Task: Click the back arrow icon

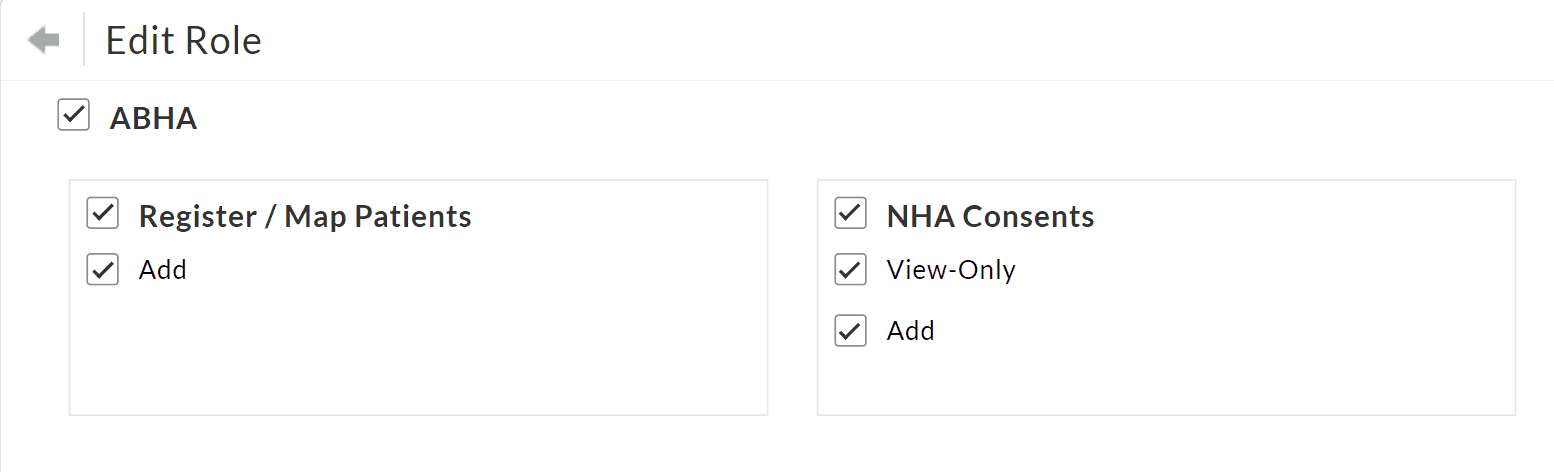Action: pyautogui.click(x=43, y=41)
